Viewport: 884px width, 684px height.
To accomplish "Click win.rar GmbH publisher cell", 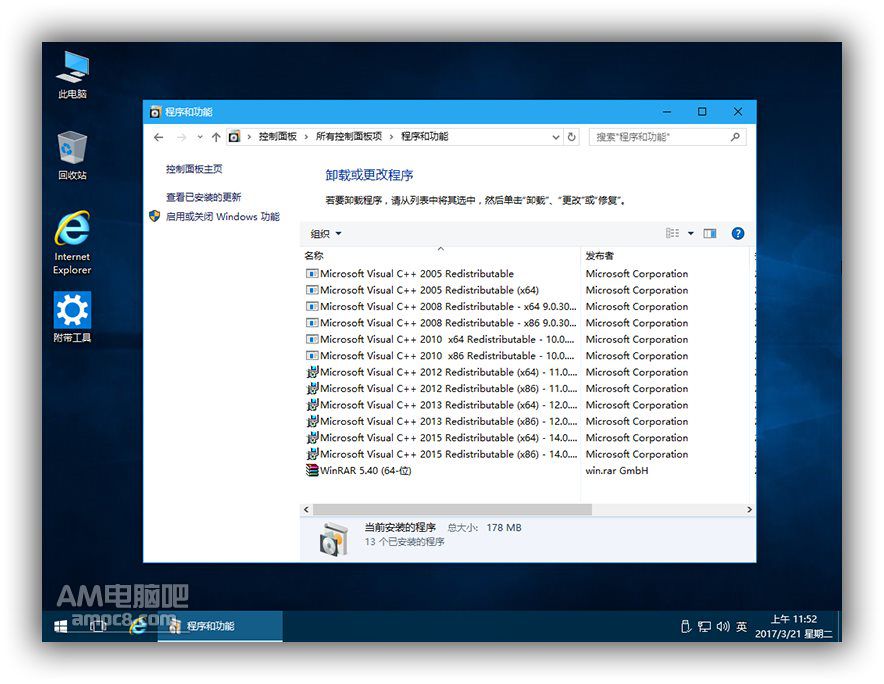I will tap(617, 470).
